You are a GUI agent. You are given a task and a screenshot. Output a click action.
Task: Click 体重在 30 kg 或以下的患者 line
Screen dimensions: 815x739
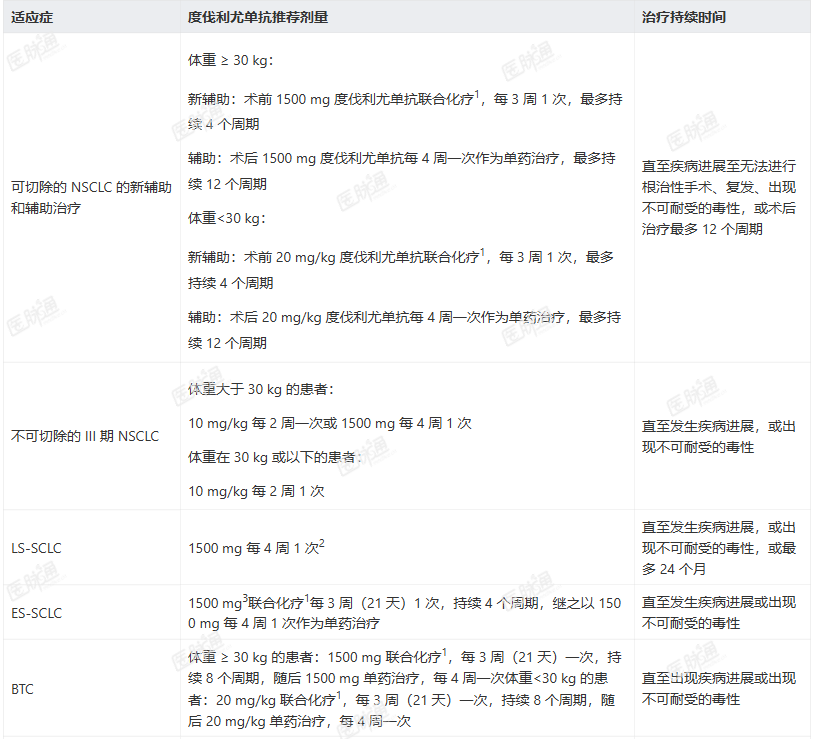point(274,457)
